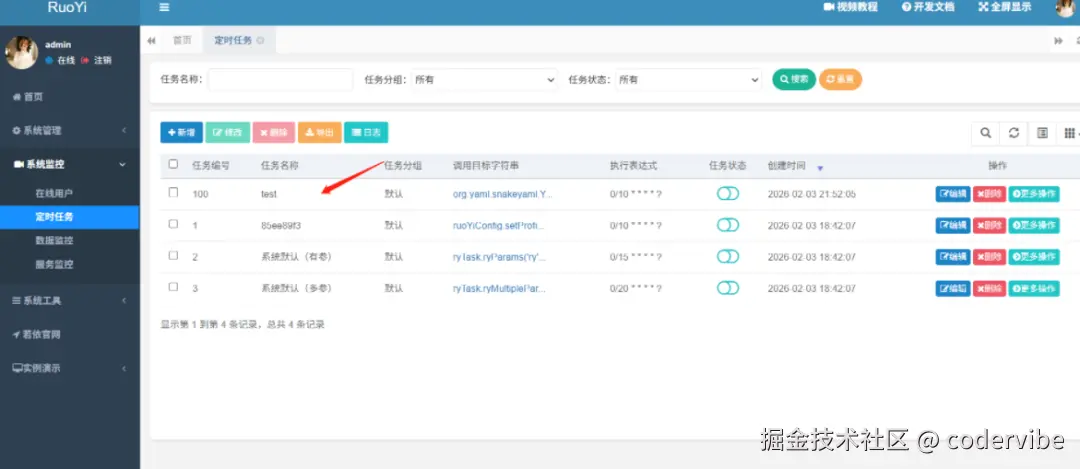Click the red 删除 toolbar button
Image resolution: width=1080 pixels, height=469 pixels.
(x=273, y=132)
